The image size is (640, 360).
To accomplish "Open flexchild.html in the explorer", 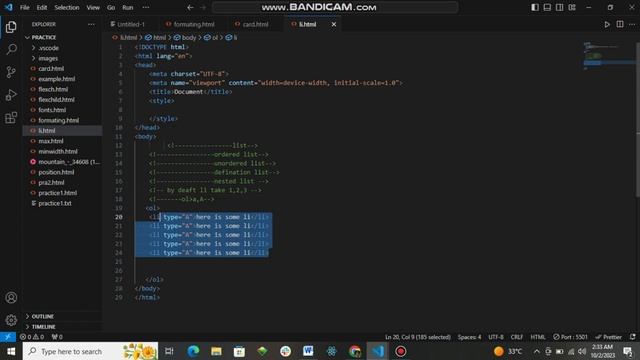I will 56,100.
